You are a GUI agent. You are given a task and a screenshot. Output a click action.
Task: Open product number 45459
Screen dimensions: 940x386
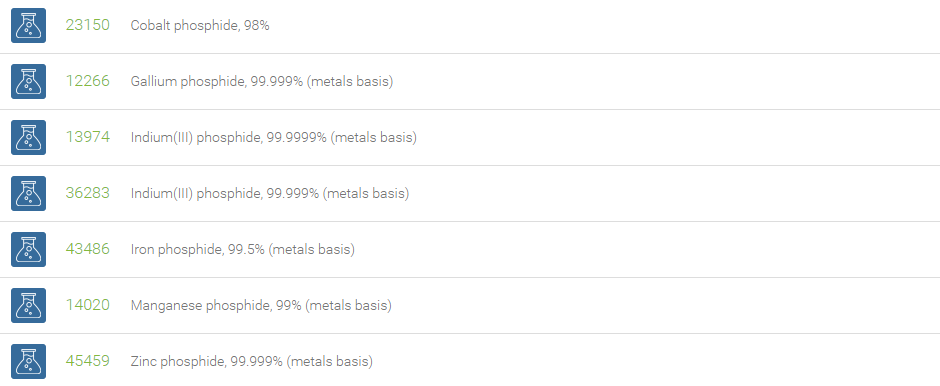tap(88, 361)
